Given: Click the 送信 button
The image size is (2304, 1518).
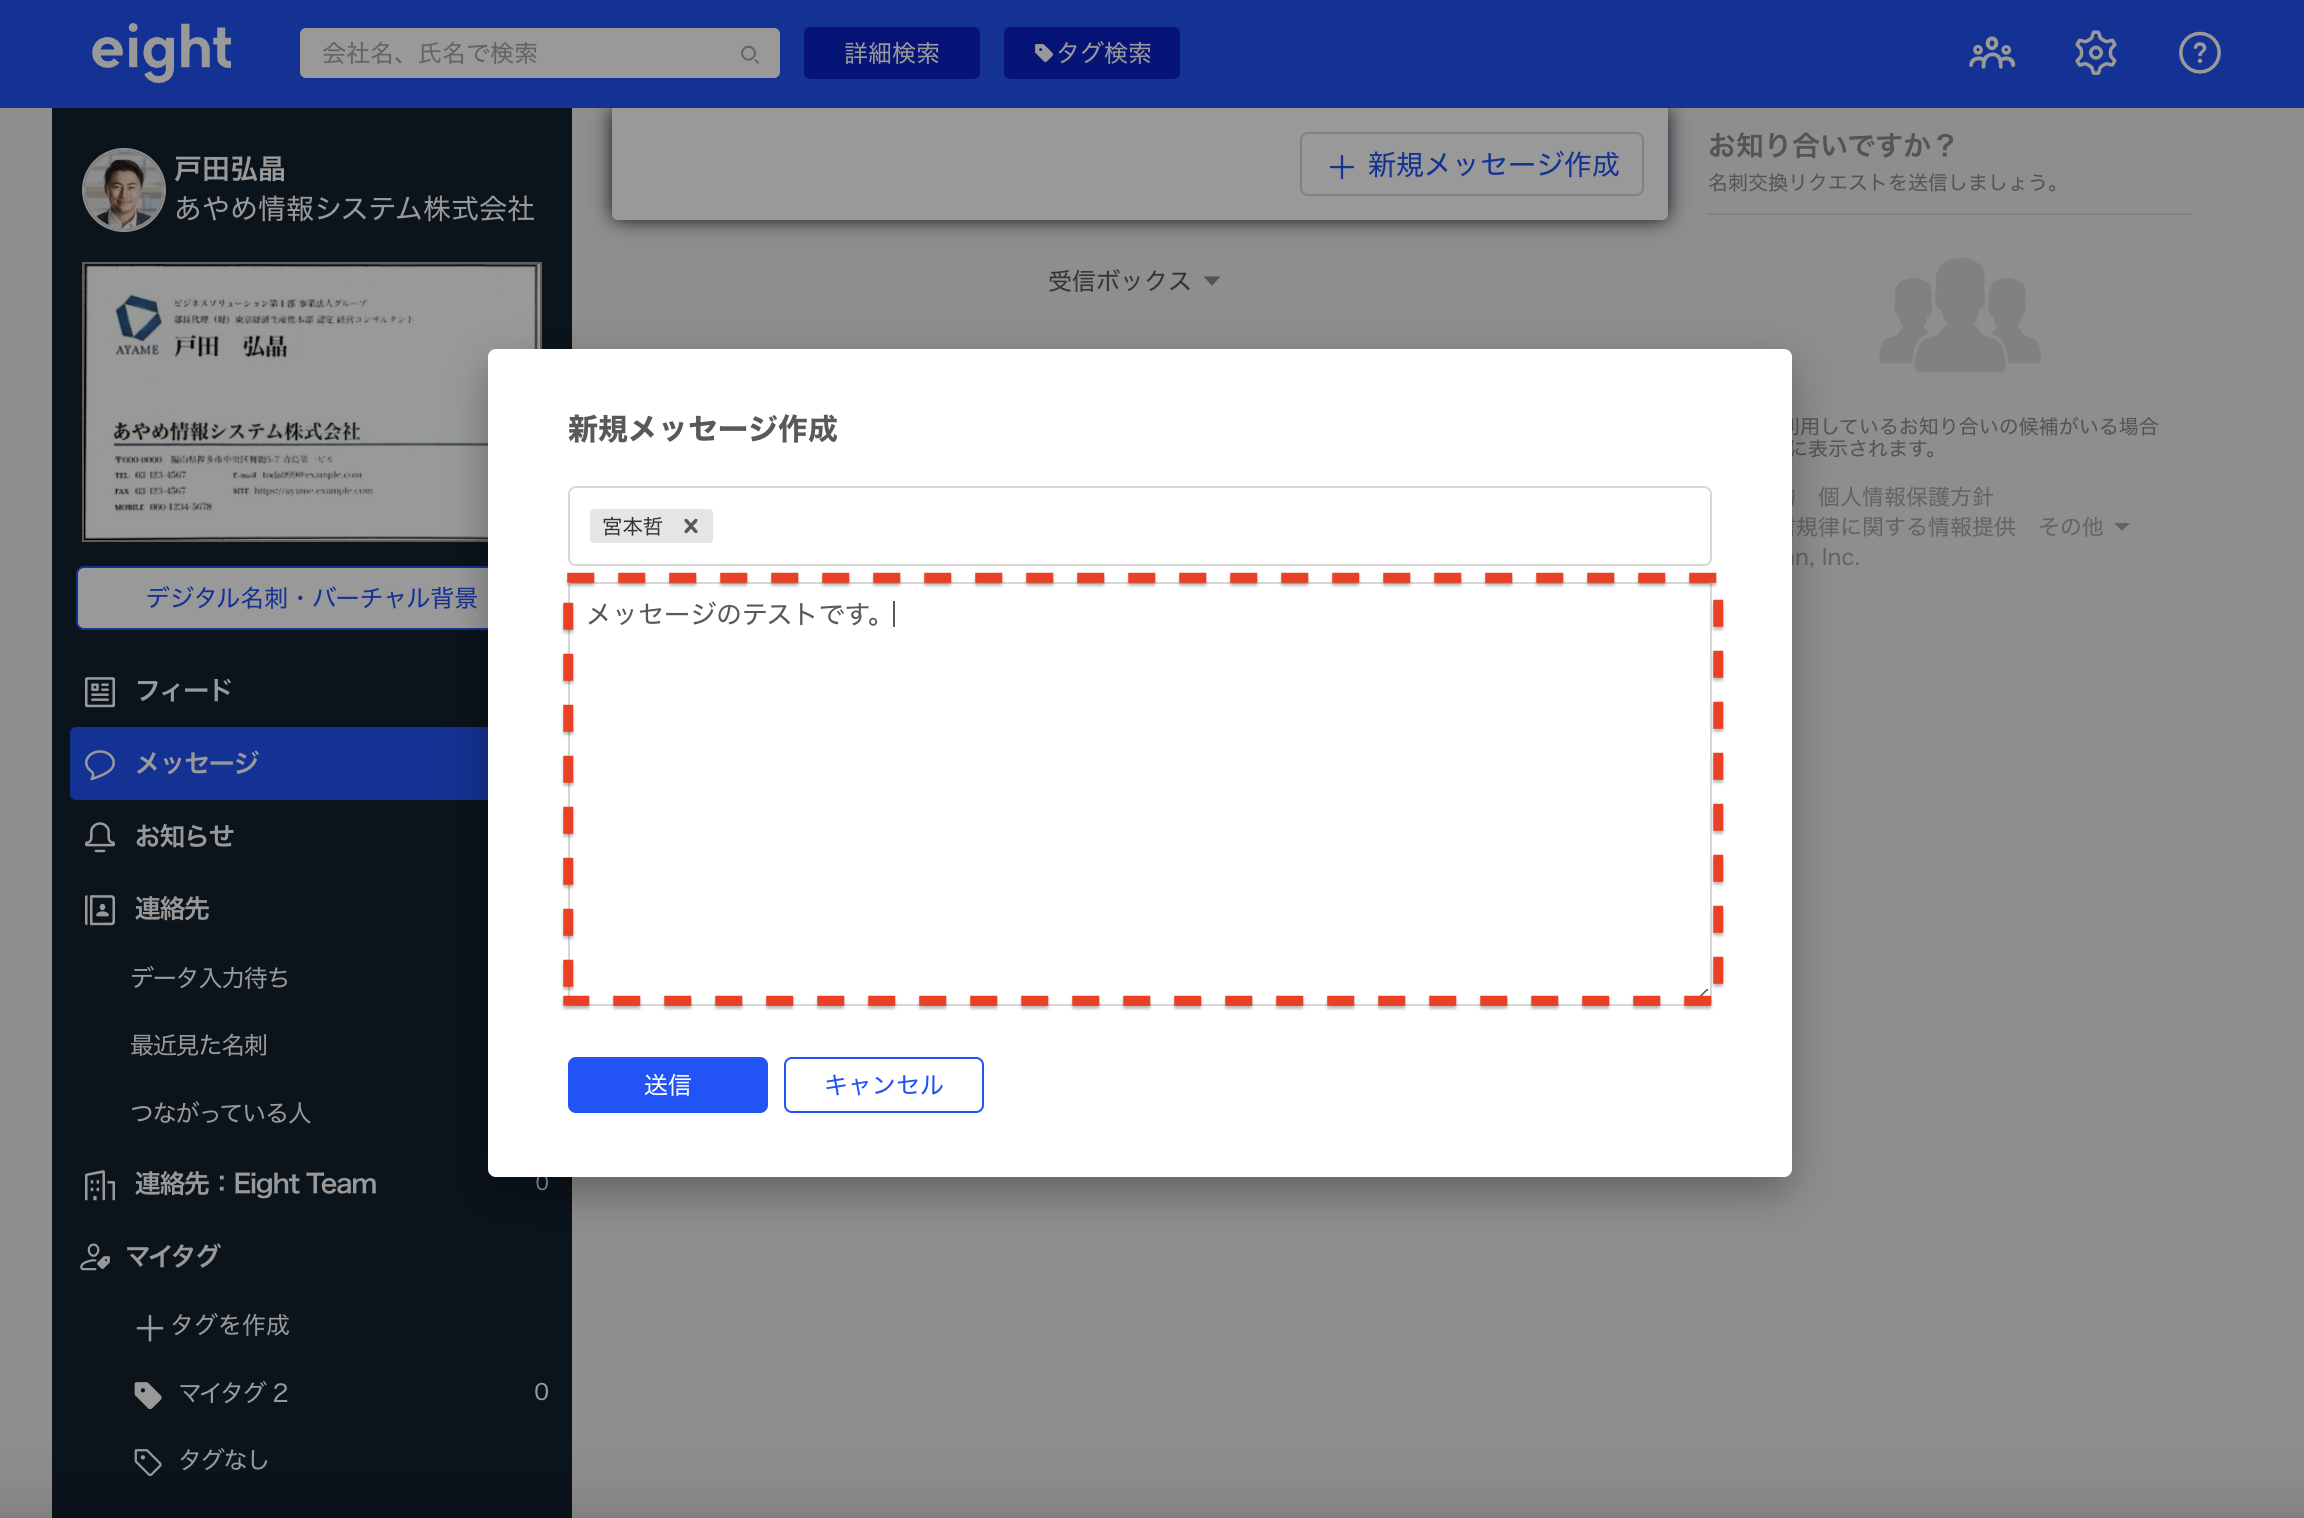Looking at the screenshot, I should pyautogui.click(x=667, y=1085).
